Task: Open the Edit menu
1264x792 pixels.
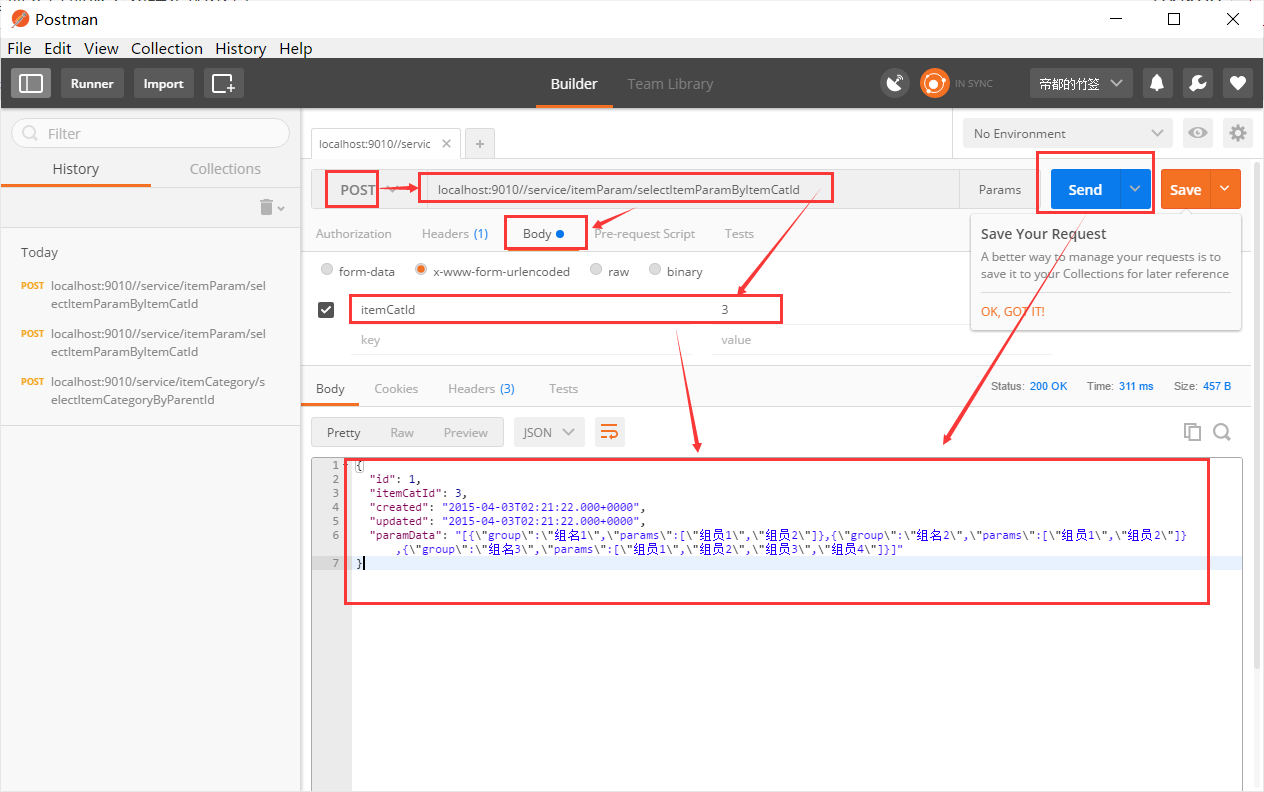Action: 58,48
